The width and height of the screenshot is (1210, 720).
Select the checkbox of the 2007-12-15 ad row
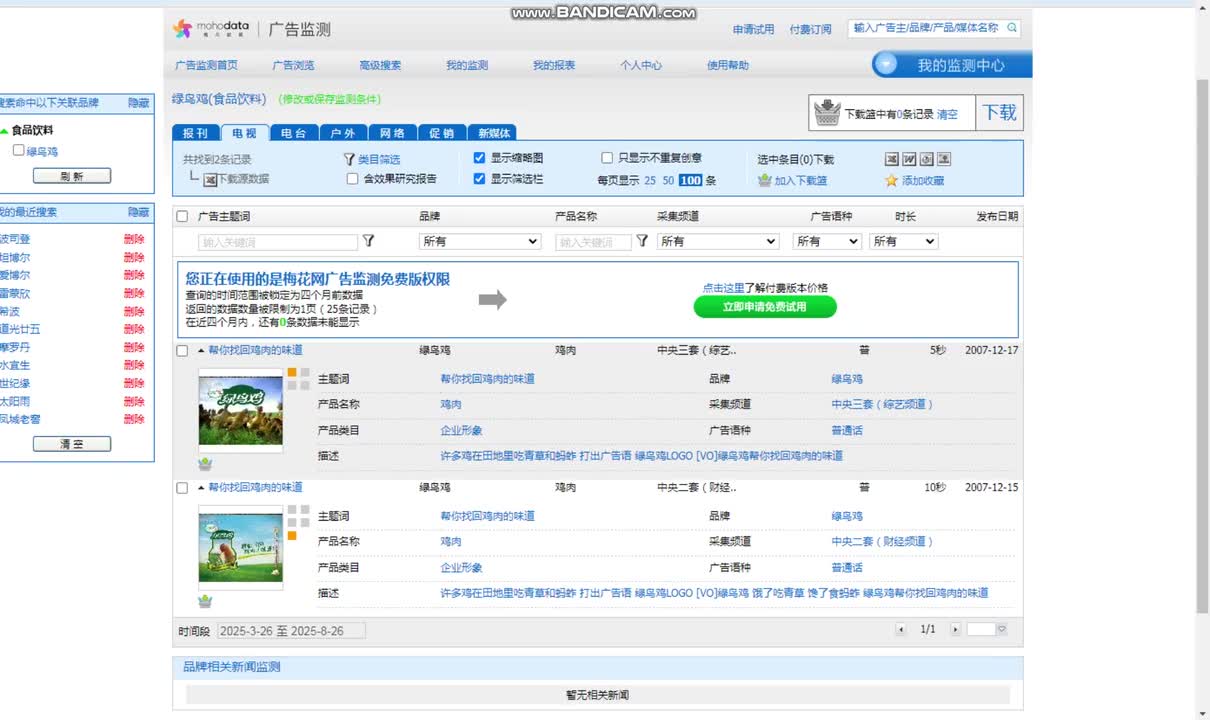(182, 488)
